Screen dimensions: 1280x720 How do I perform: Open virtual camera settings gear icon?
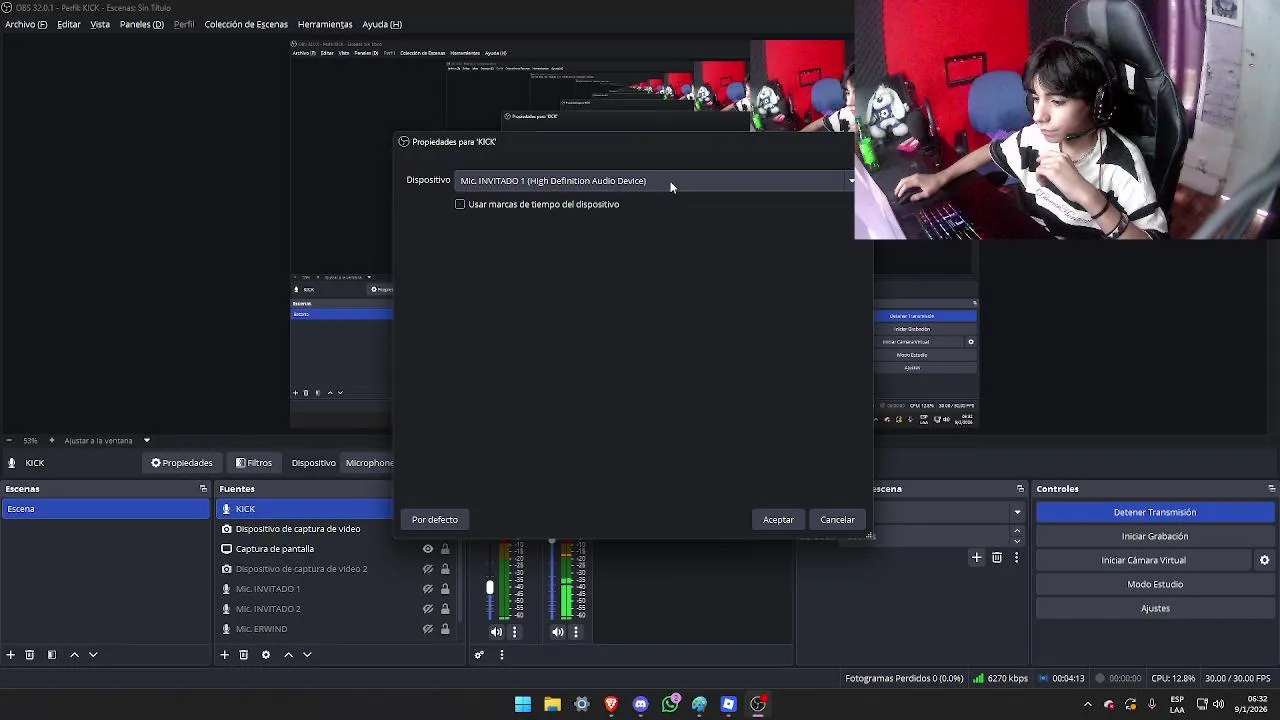(x=1264, y=560)
